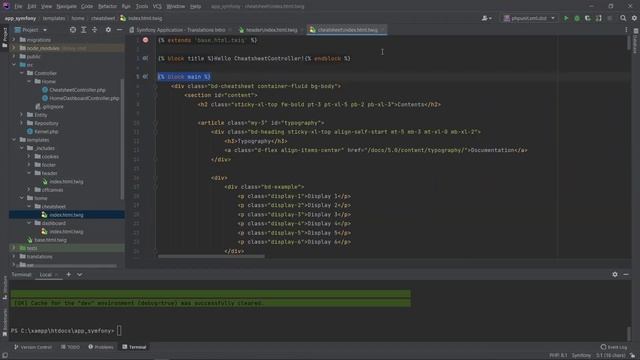
Task: Open the Problems tool window
Action: click(101, 347)
